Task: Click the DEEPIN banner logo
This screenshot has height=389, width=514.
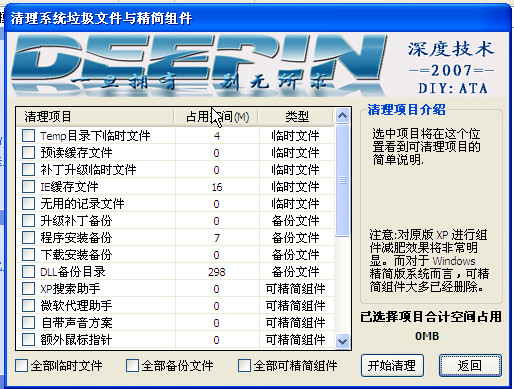Action: pos(200,65)
